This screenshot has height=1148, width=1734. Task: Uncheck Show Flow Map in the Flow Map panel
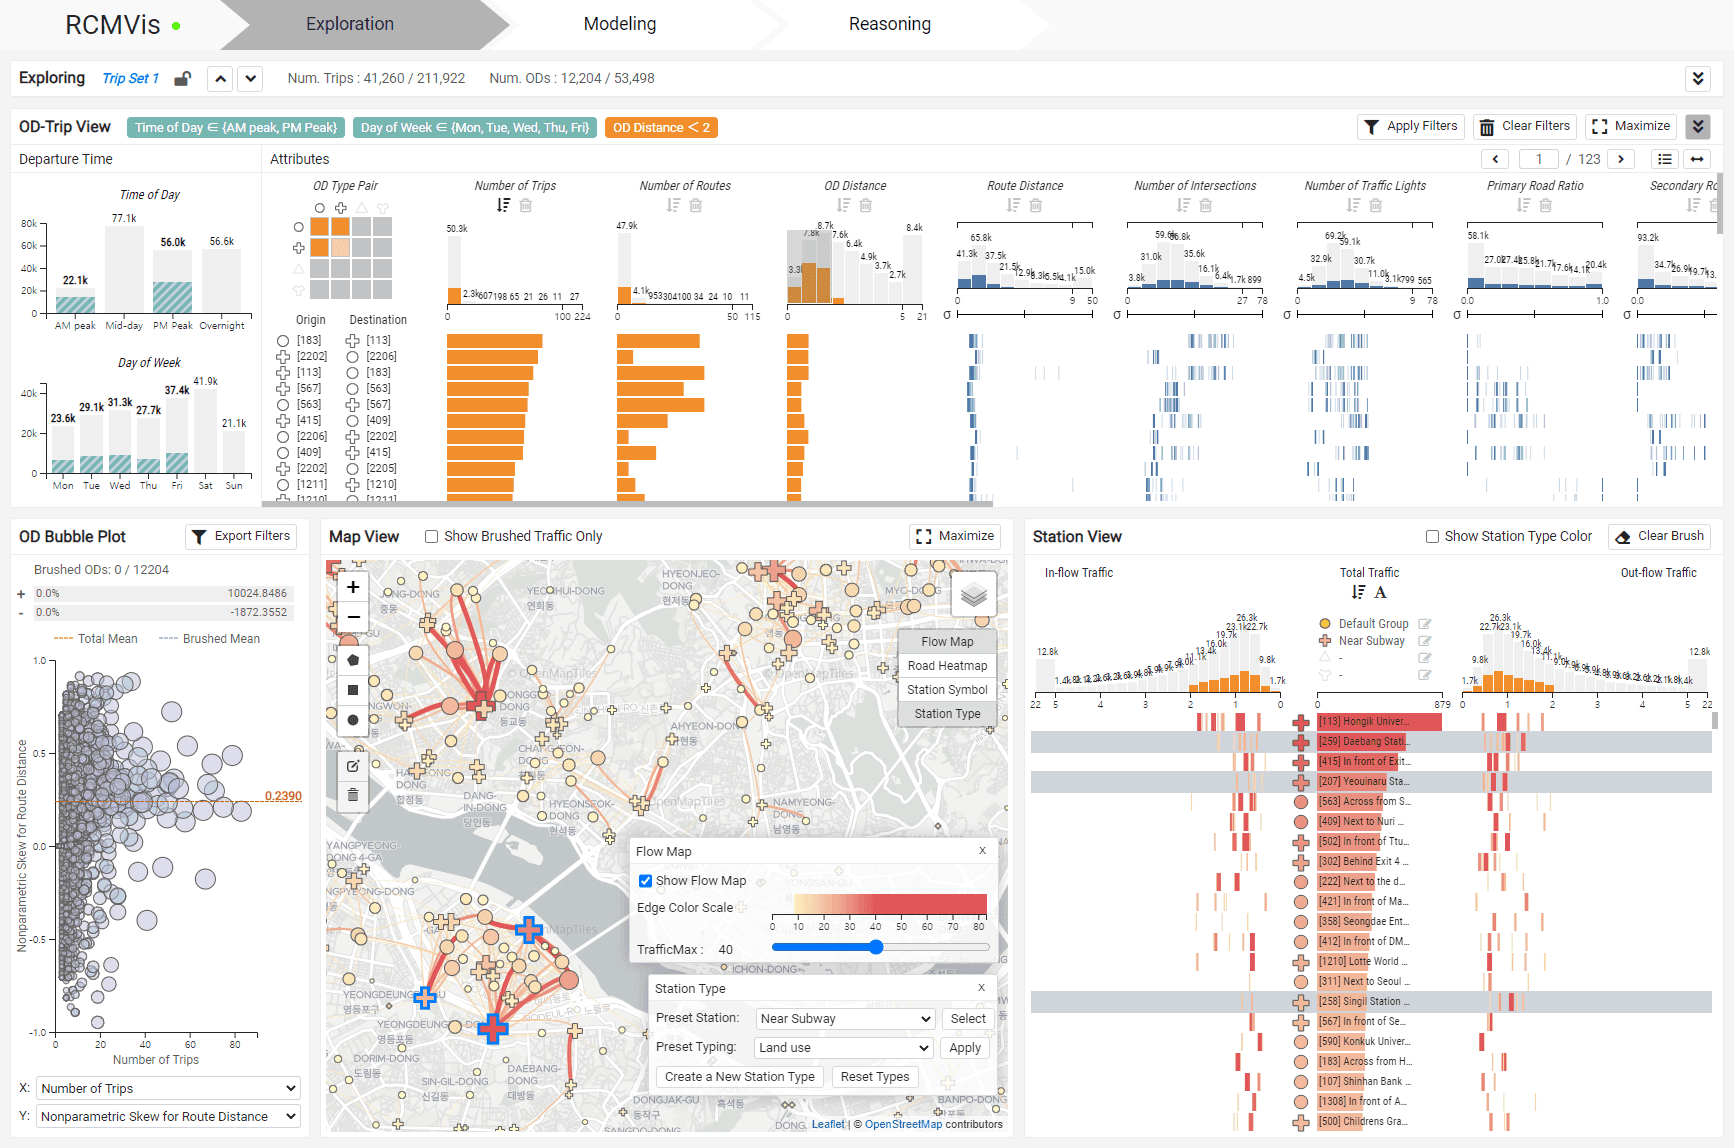(646, 880)
